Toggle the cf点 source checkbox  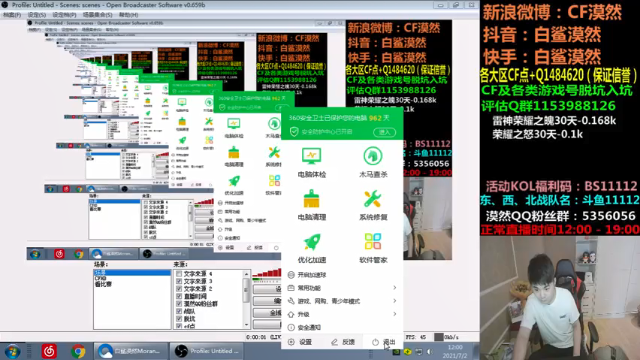pos(179,326)
